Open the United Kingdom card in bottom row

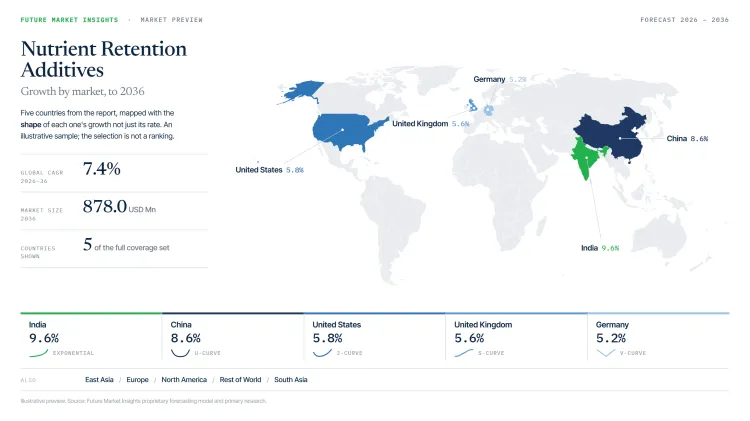point(516,337)
